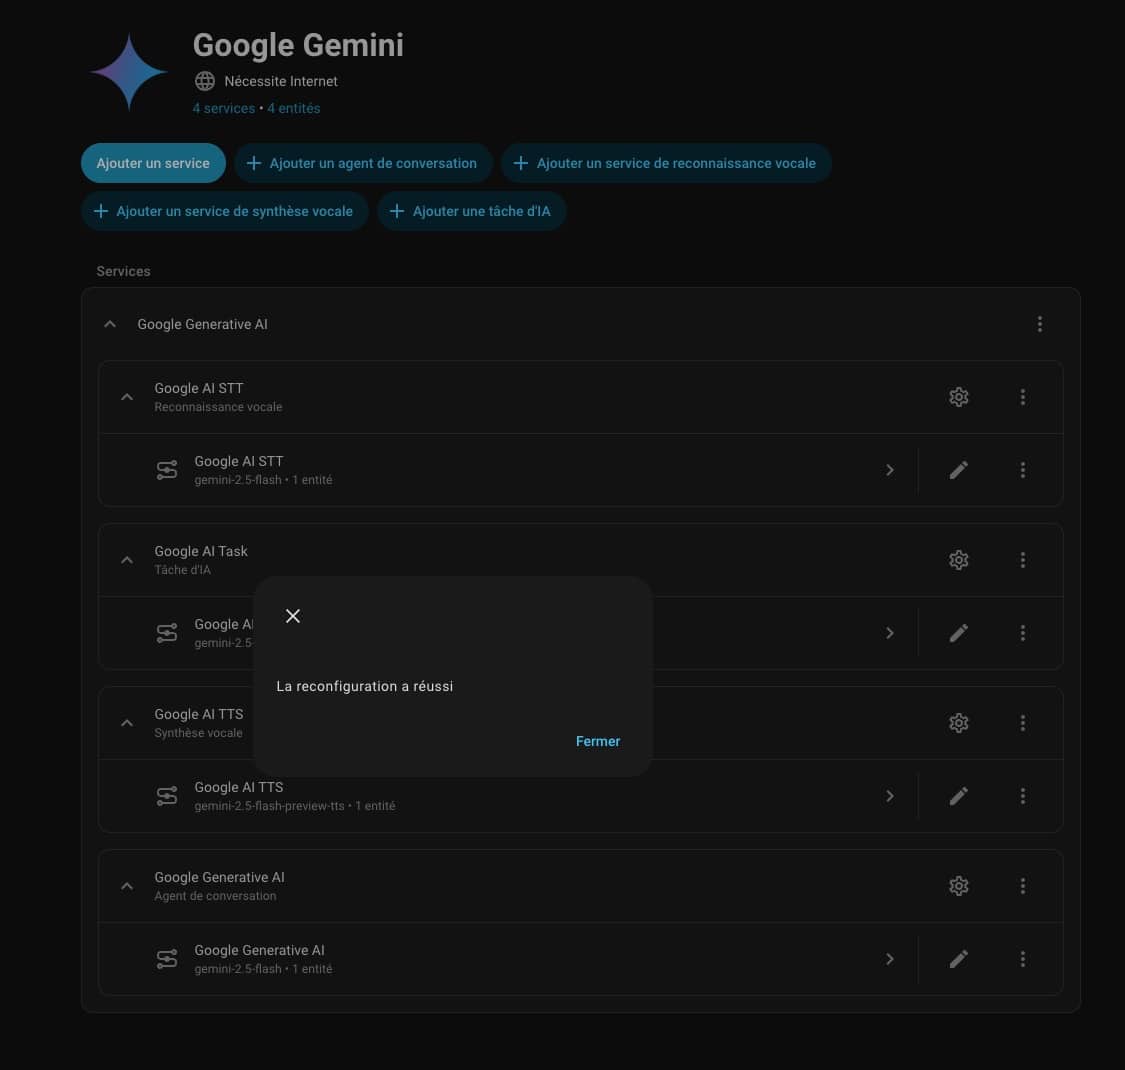Click the Google Gemini star logo

click(x=128, y=72)
